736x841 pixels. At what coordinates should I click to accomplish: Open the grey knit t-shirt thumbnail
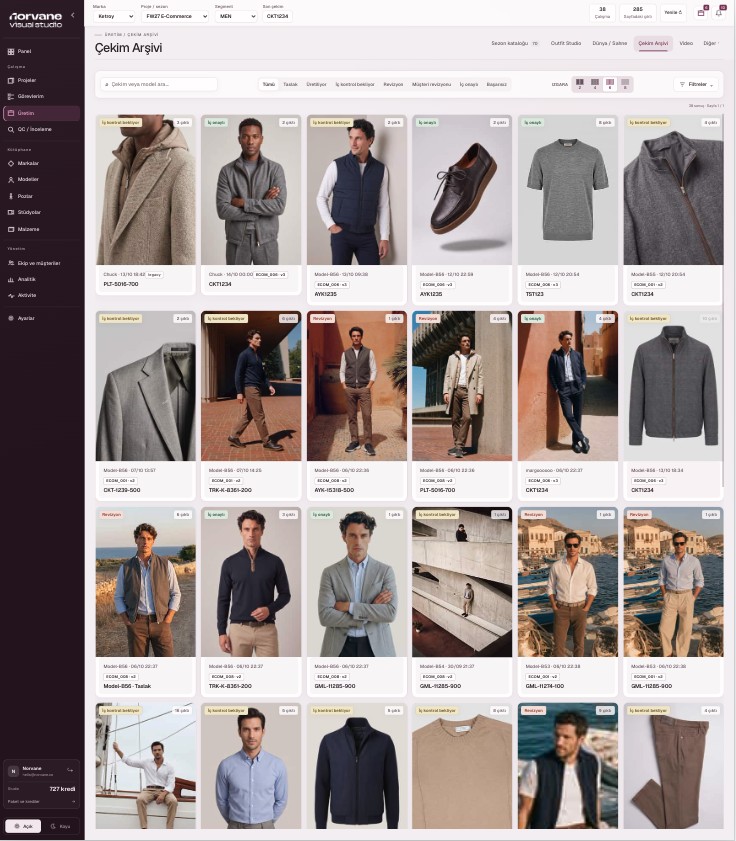tap(568, 190)
